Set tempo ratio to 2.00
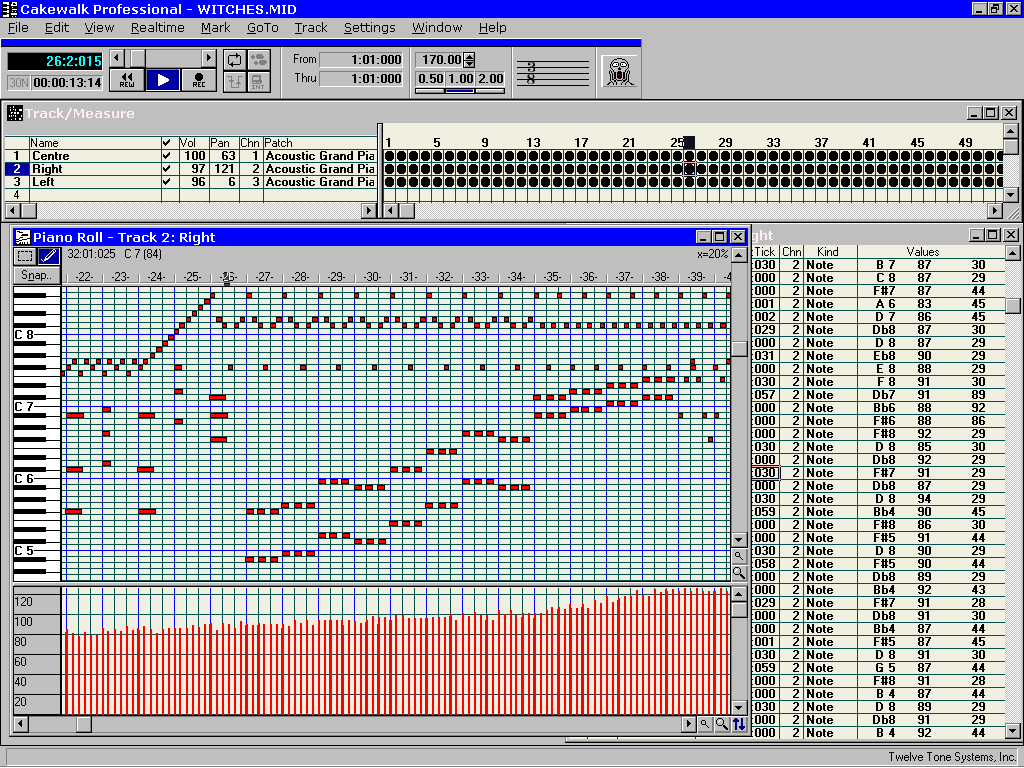This screenshot has width=1024, height=768. [490, 79]
